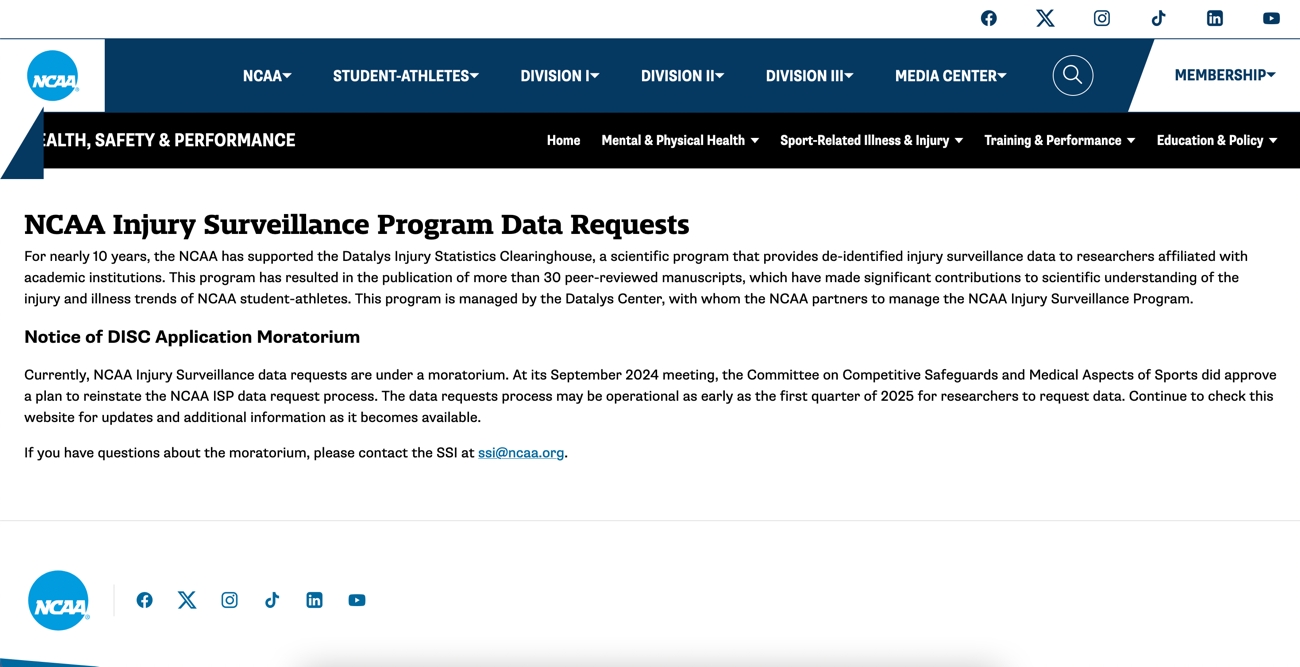Expand Mental & Physical Health submenu
This screenshot has width=1300, height=667.
[680, 140]
